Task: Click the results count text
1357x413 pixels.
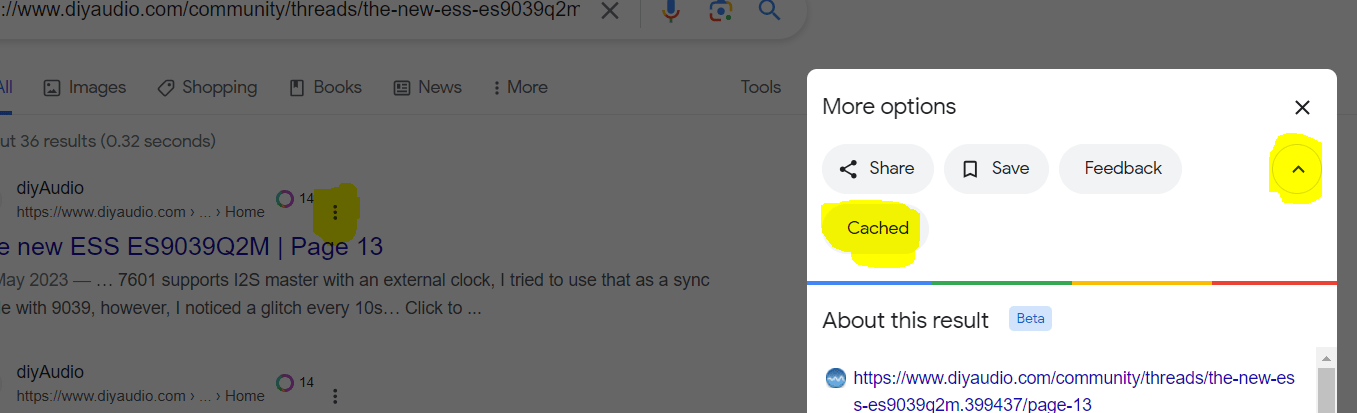Action: pos(108,141)
